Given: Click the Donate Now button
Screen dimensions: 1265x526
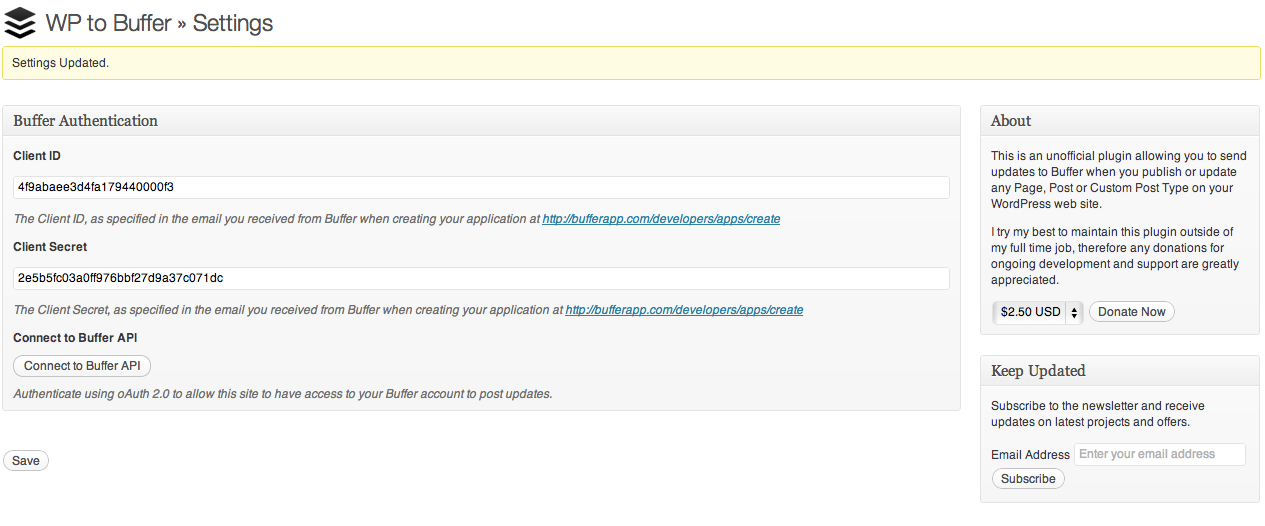Looking at the screenshot, I should coord(1131,312).
